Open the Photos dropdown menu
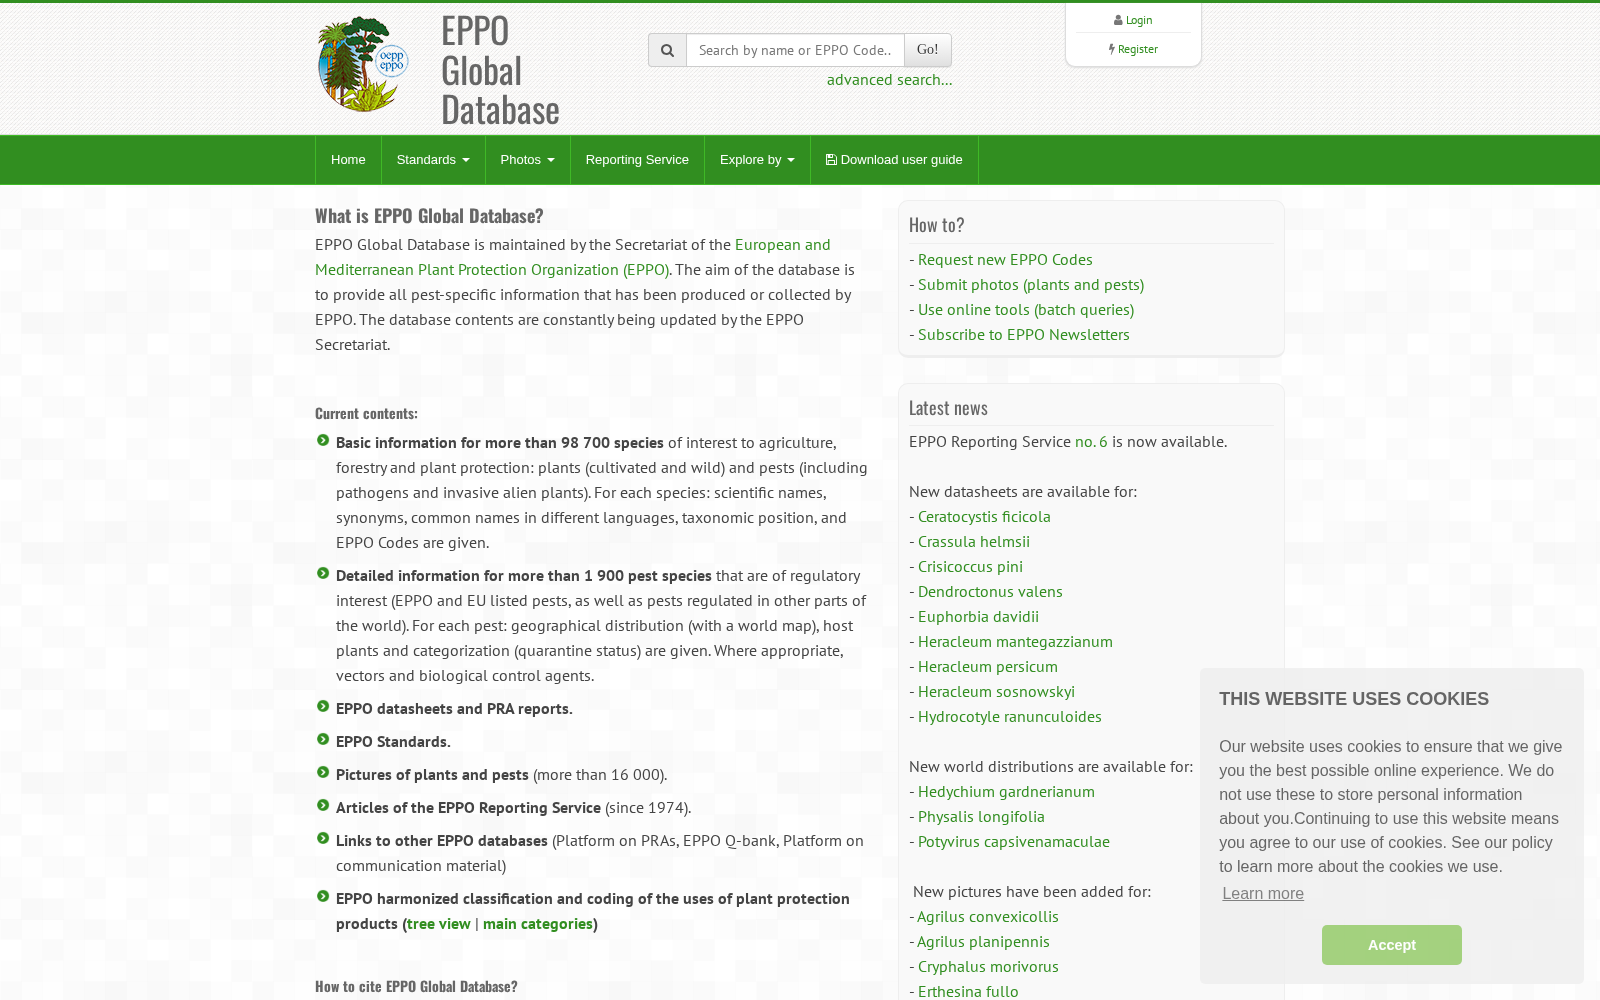The height and width of the screenshot is (1000, 1600). (527, 160)
